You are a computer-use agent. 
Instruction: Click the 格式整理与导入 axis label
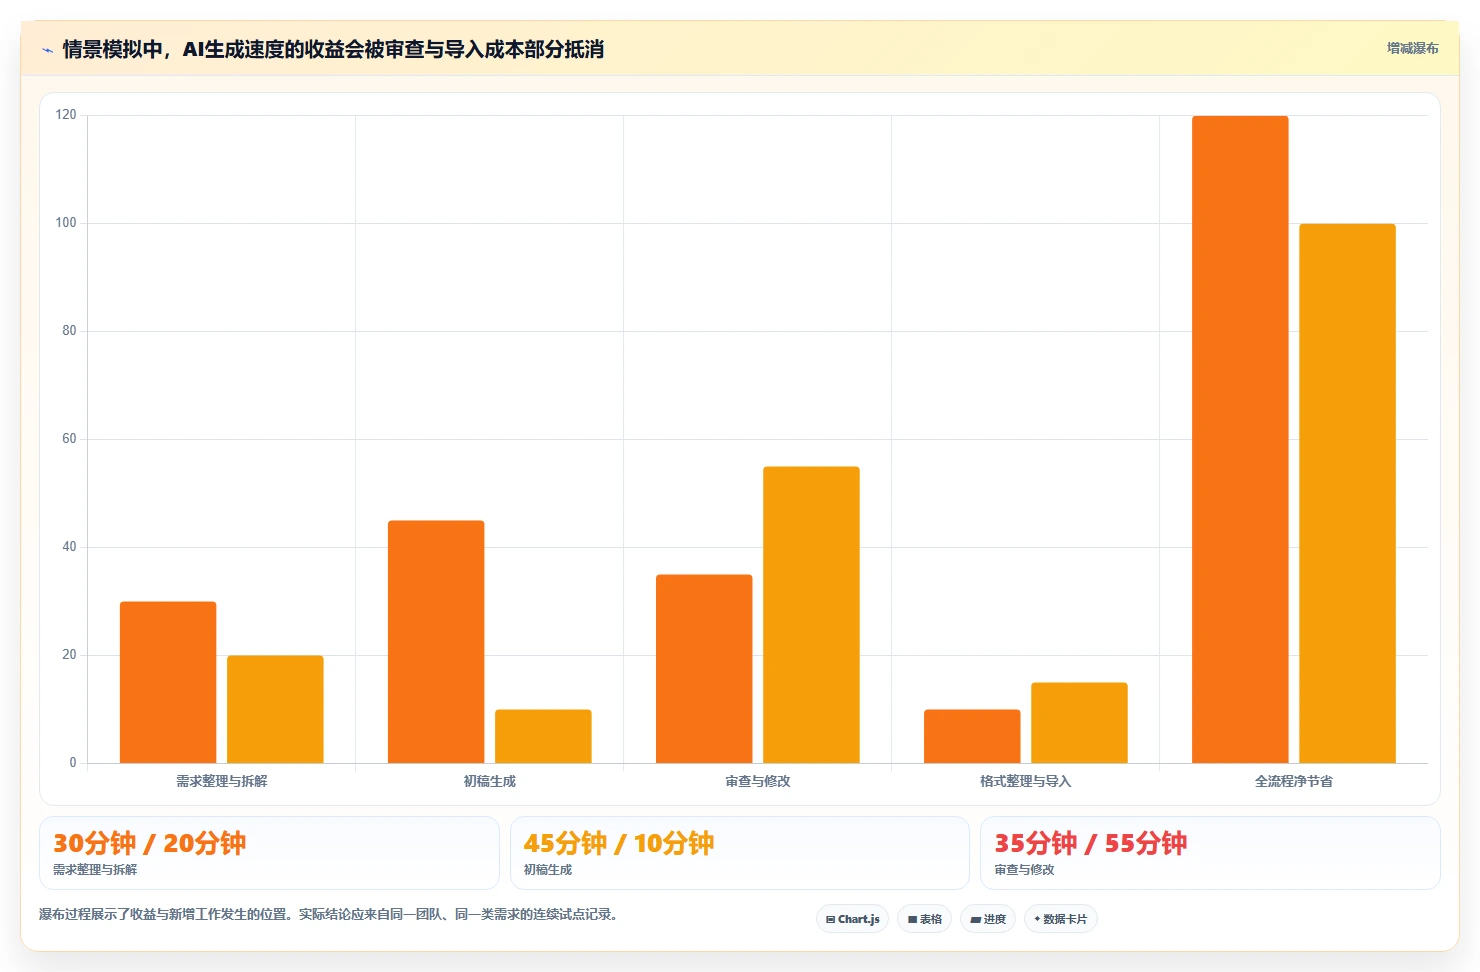coord(1026,781)
